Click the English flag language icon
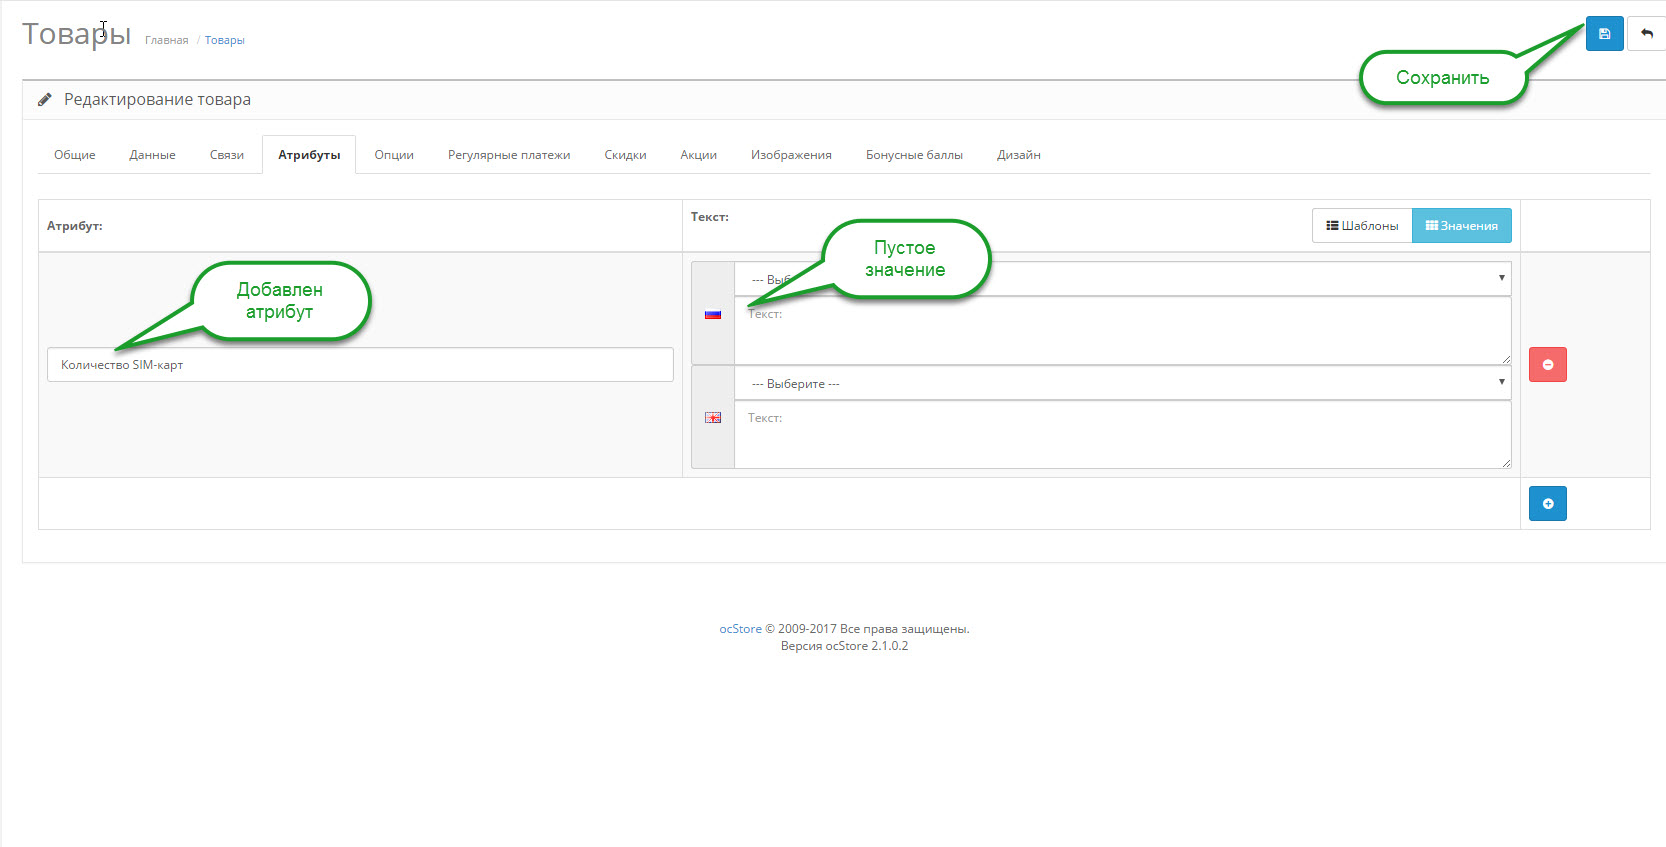 point(713,418)
